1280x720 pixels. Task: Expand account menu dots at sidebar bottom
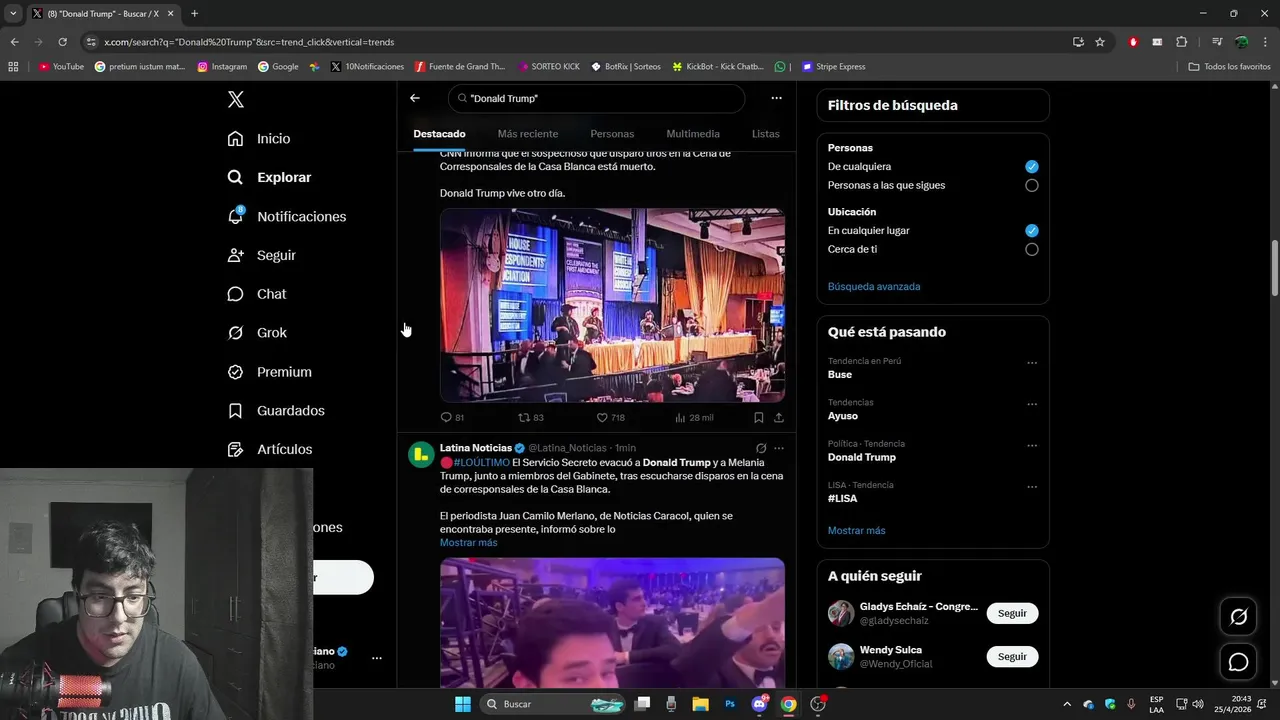tap(377, 658)
